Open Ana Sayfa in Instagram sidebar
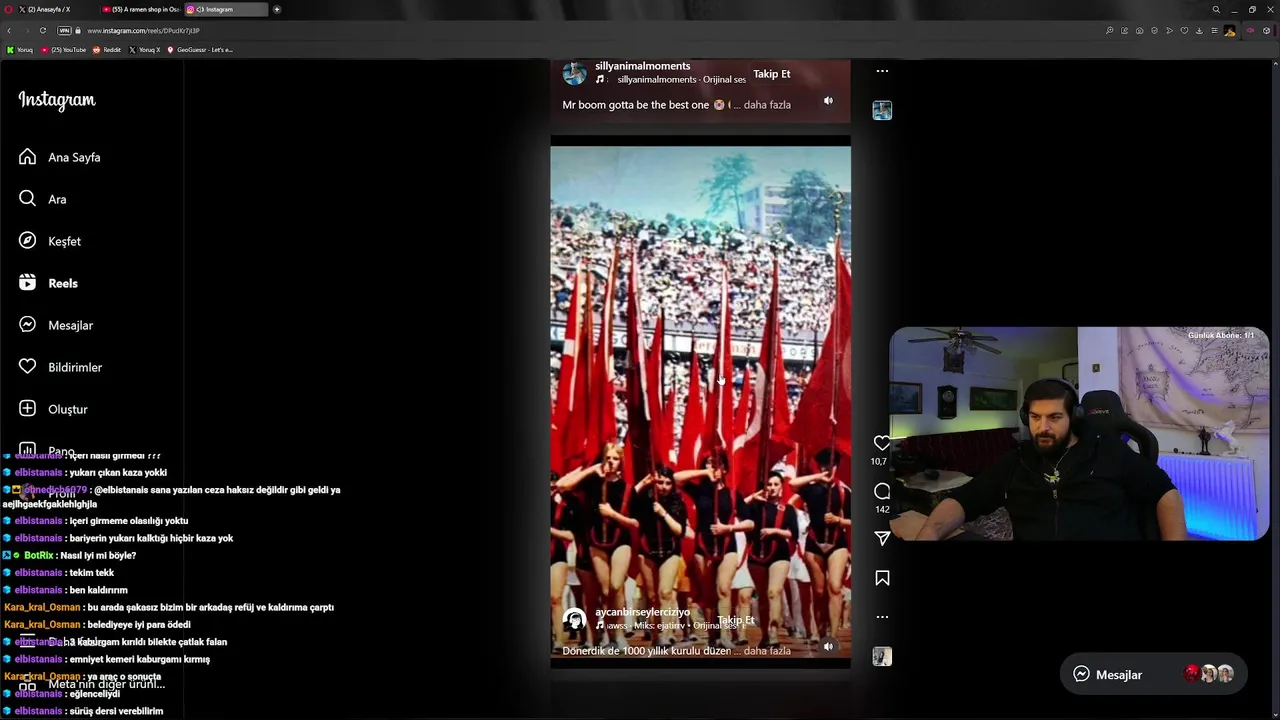This screenshot has height=720, width=1280. [60, 157]
